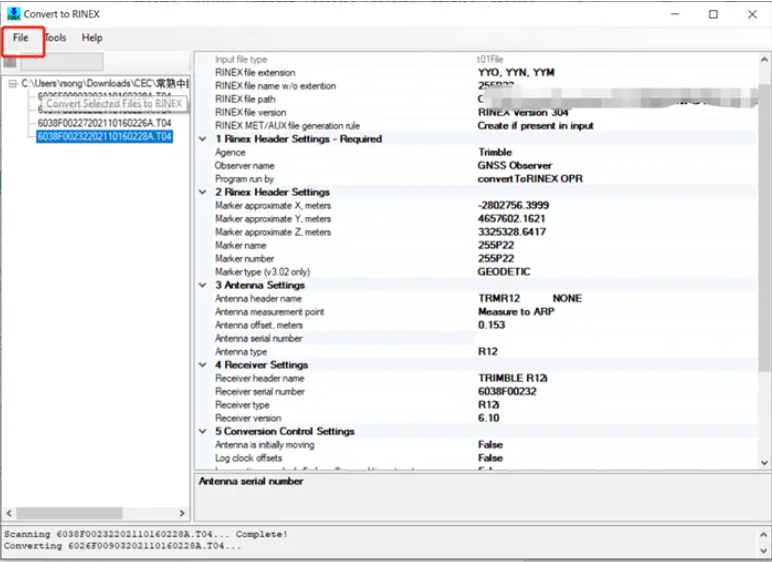Collapse the Antenna Settings section
Viewport: 772px width, 562px height.
pos(202,285)
